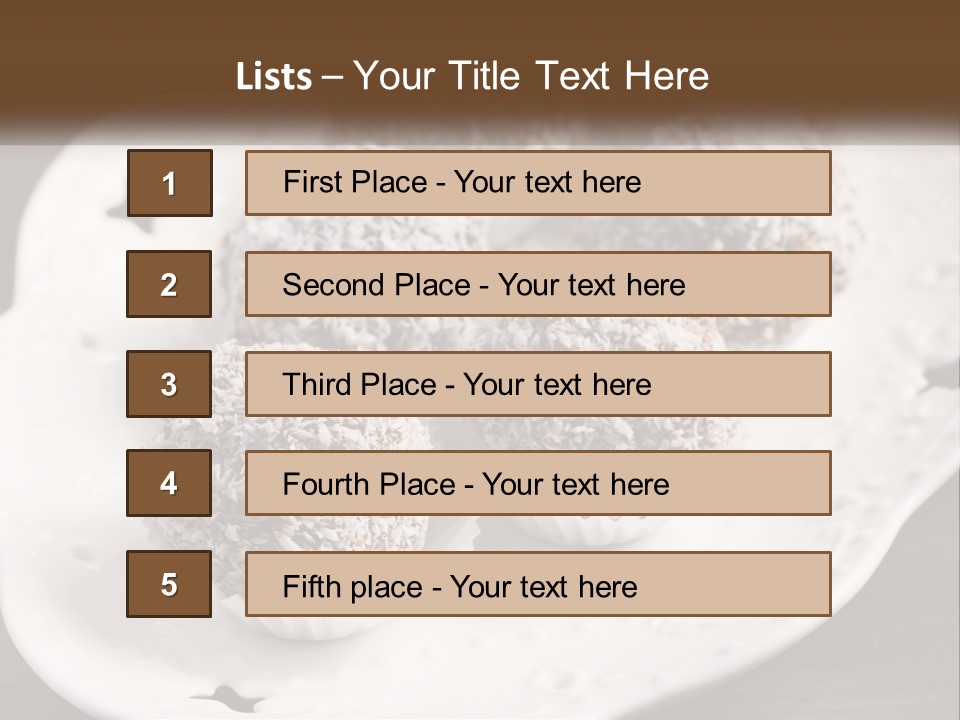Click the number 1 box
The width and height of the screenshot is (960, 720).
[x=170, y=183]
